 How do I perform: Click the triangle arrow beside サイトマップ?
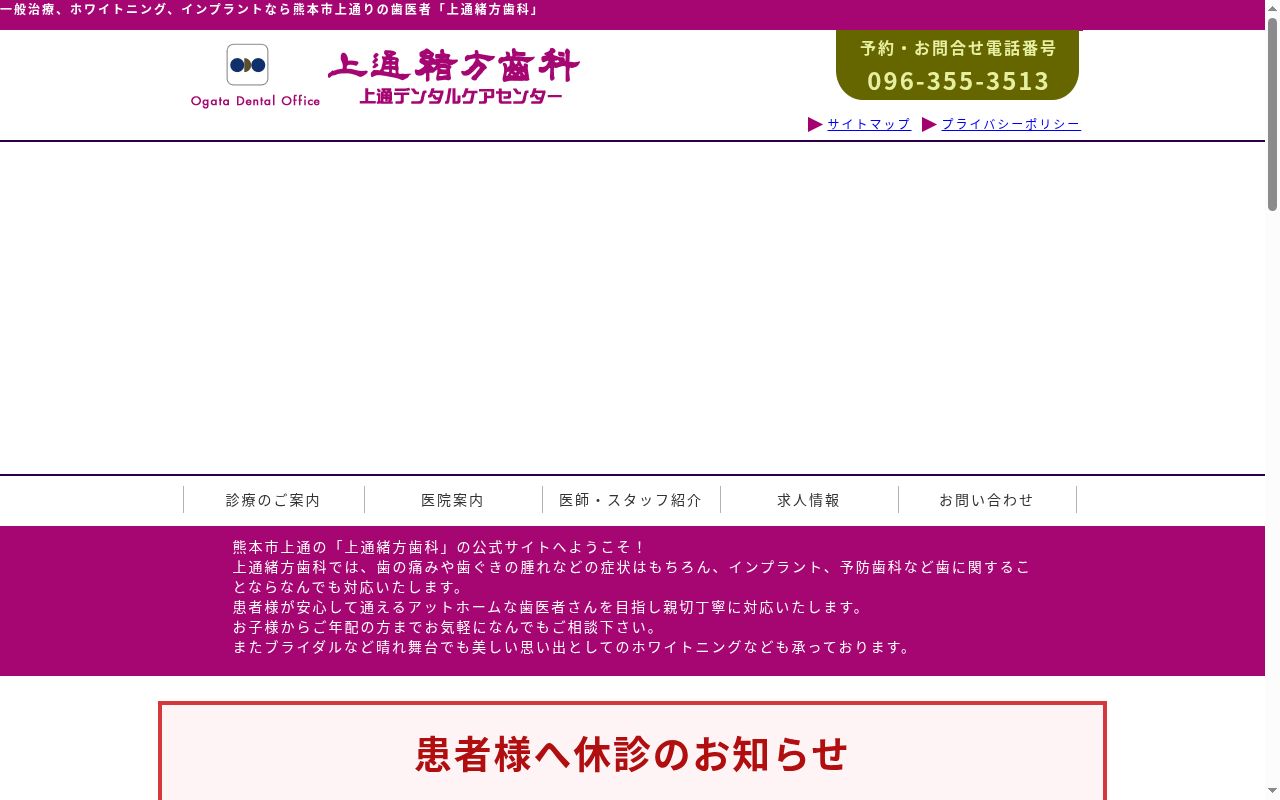tap(815, 124)
